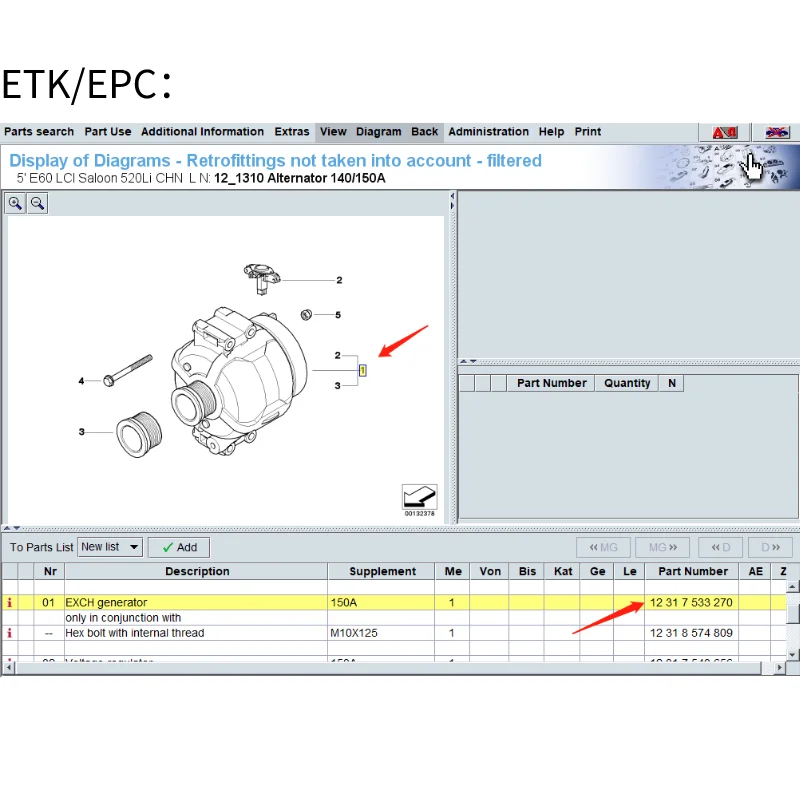This screenshot has height=800, width=800.
Task: Click horizontal scrollbar left arrow
Action: (x=9, y=667)
